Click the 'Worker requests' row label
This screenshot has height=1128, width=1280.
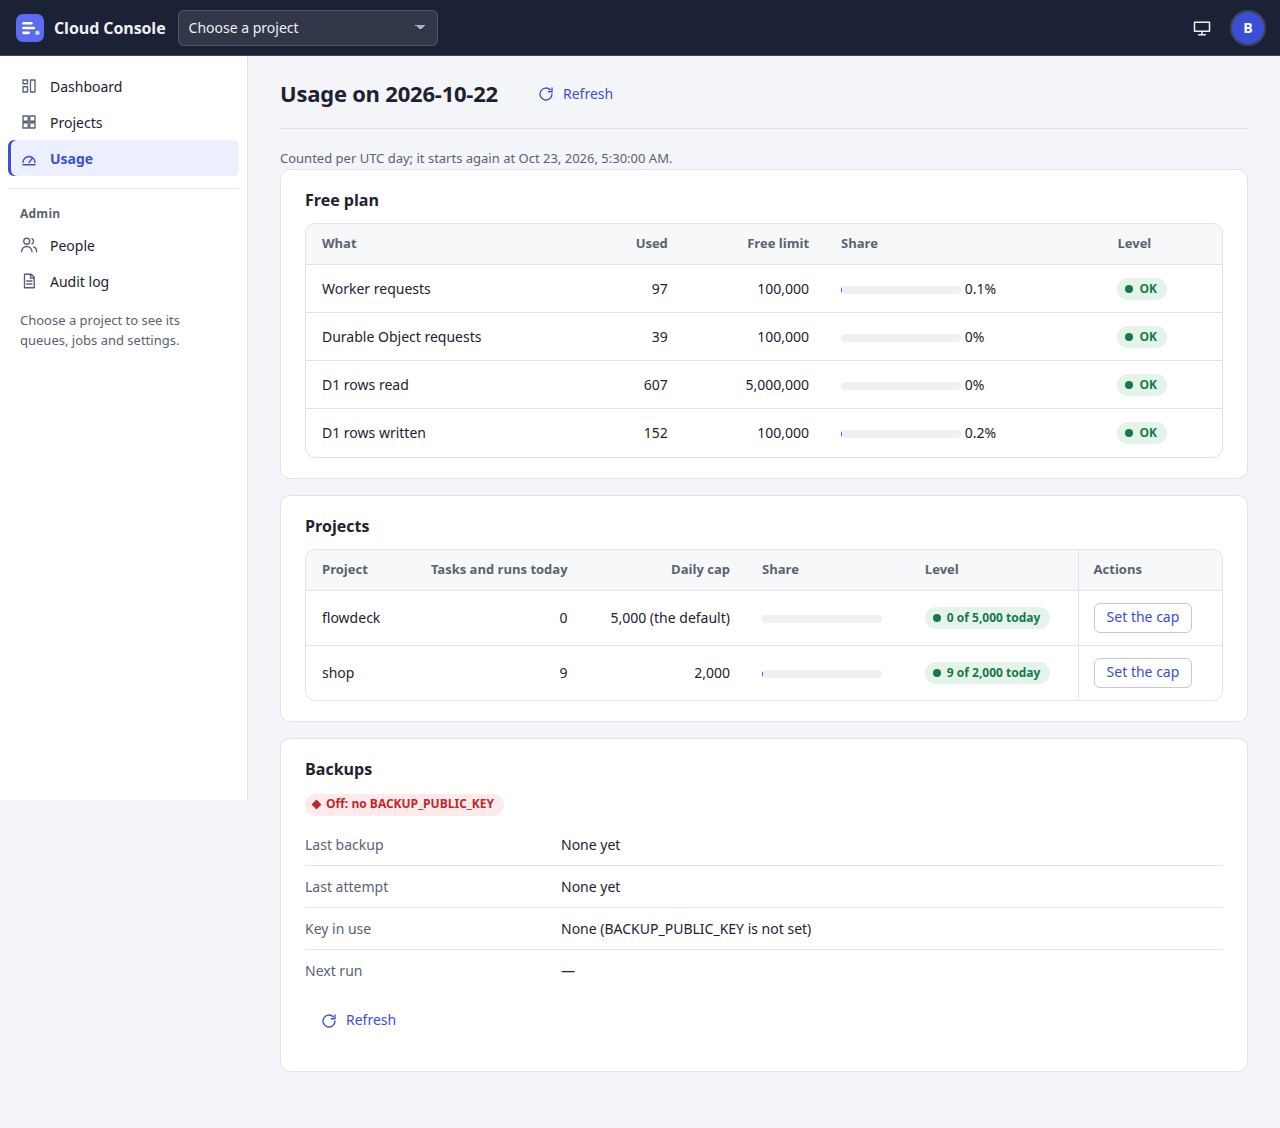(376, 289)
